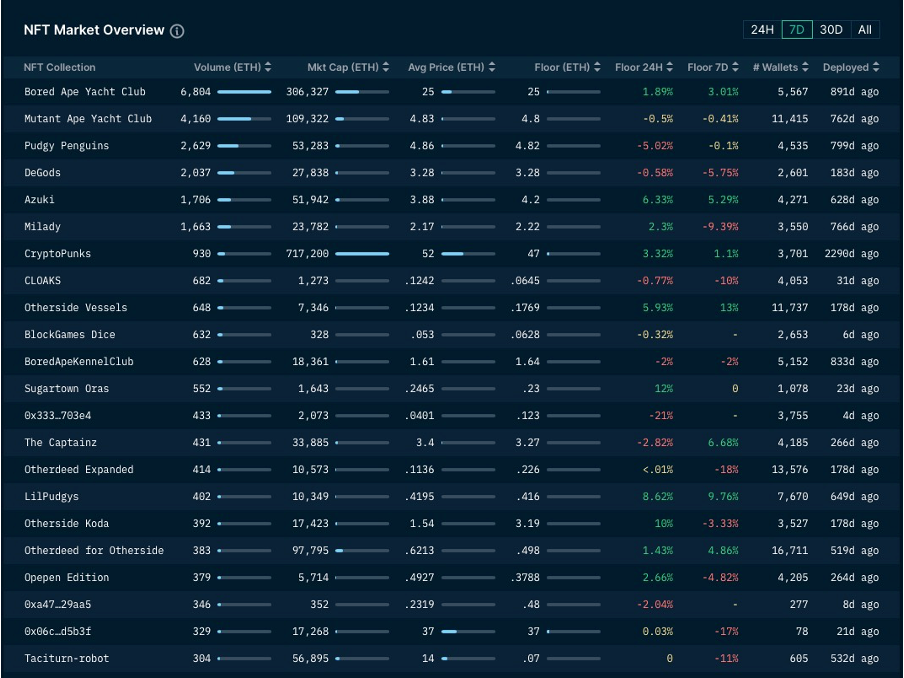The height and width of the screenshot is (678, 904).
Task: Sort by Avg Price (ETH) using its arrows
Action: click(x=492, y=67)
